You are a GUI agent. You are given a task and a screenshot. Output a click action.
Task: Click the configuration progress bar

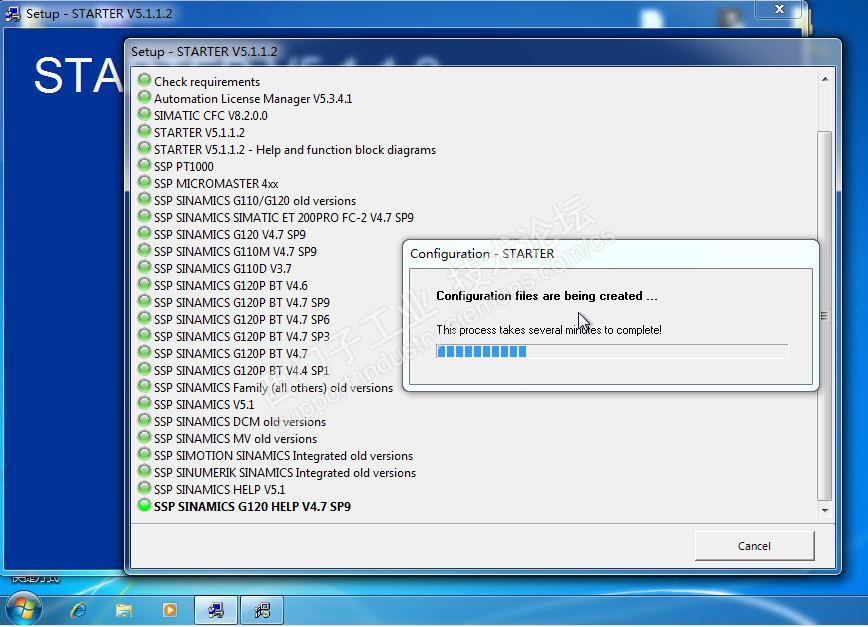pos(612,351)
